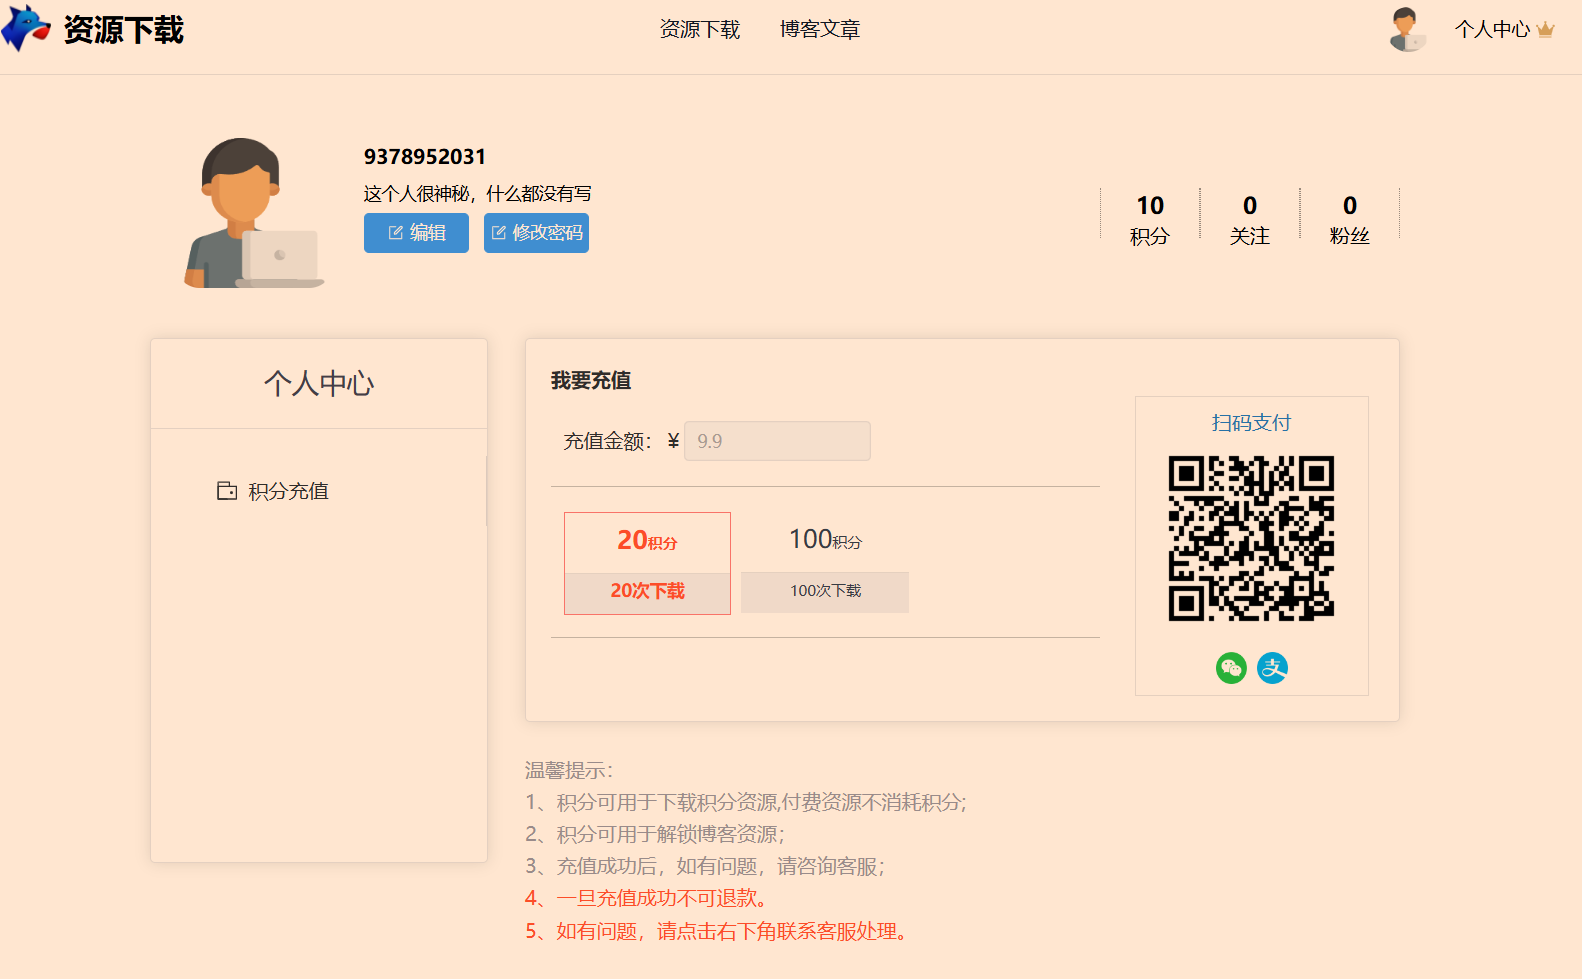Open the 博客文章 navigation menu item

pos(820,30)
